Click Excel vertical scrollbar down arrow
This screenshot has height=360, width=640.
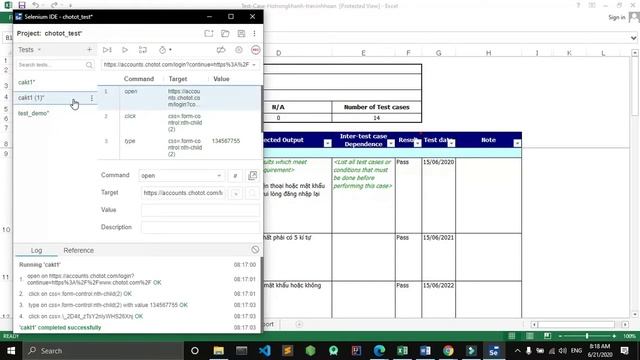[x=634, y=314]
